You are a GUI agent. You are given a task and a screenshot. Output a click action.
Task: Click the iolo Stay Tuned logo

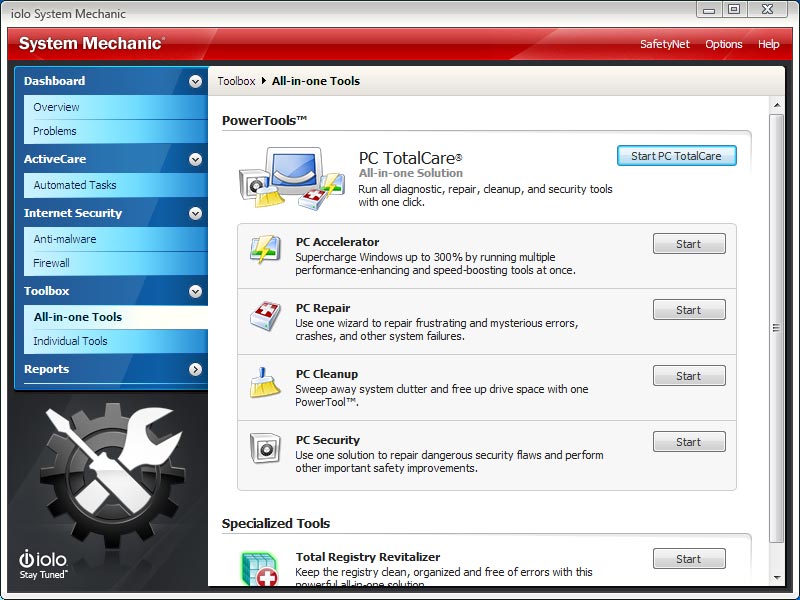point(45,565)
